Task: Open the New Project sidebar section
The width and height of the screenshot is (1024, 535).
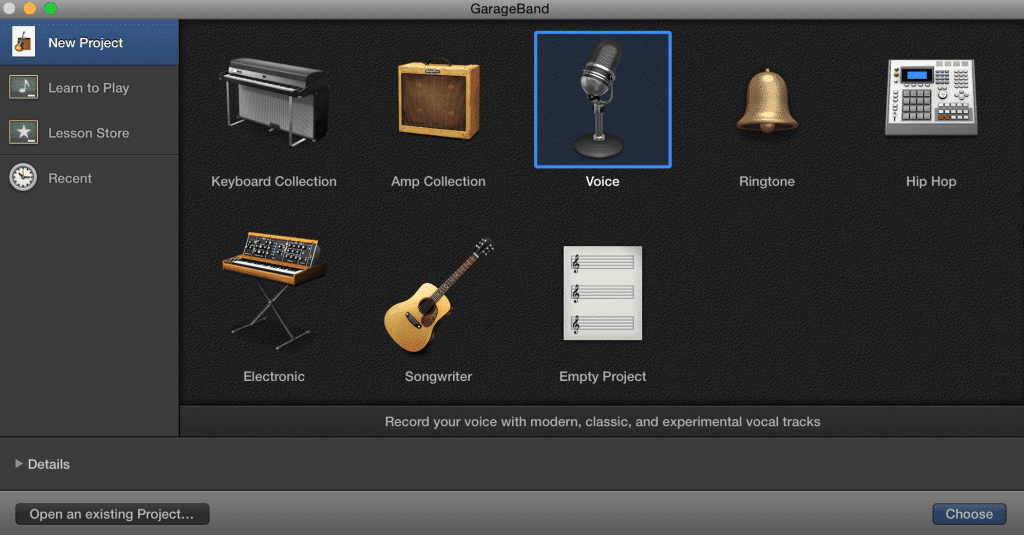Action: click(89, 42)
